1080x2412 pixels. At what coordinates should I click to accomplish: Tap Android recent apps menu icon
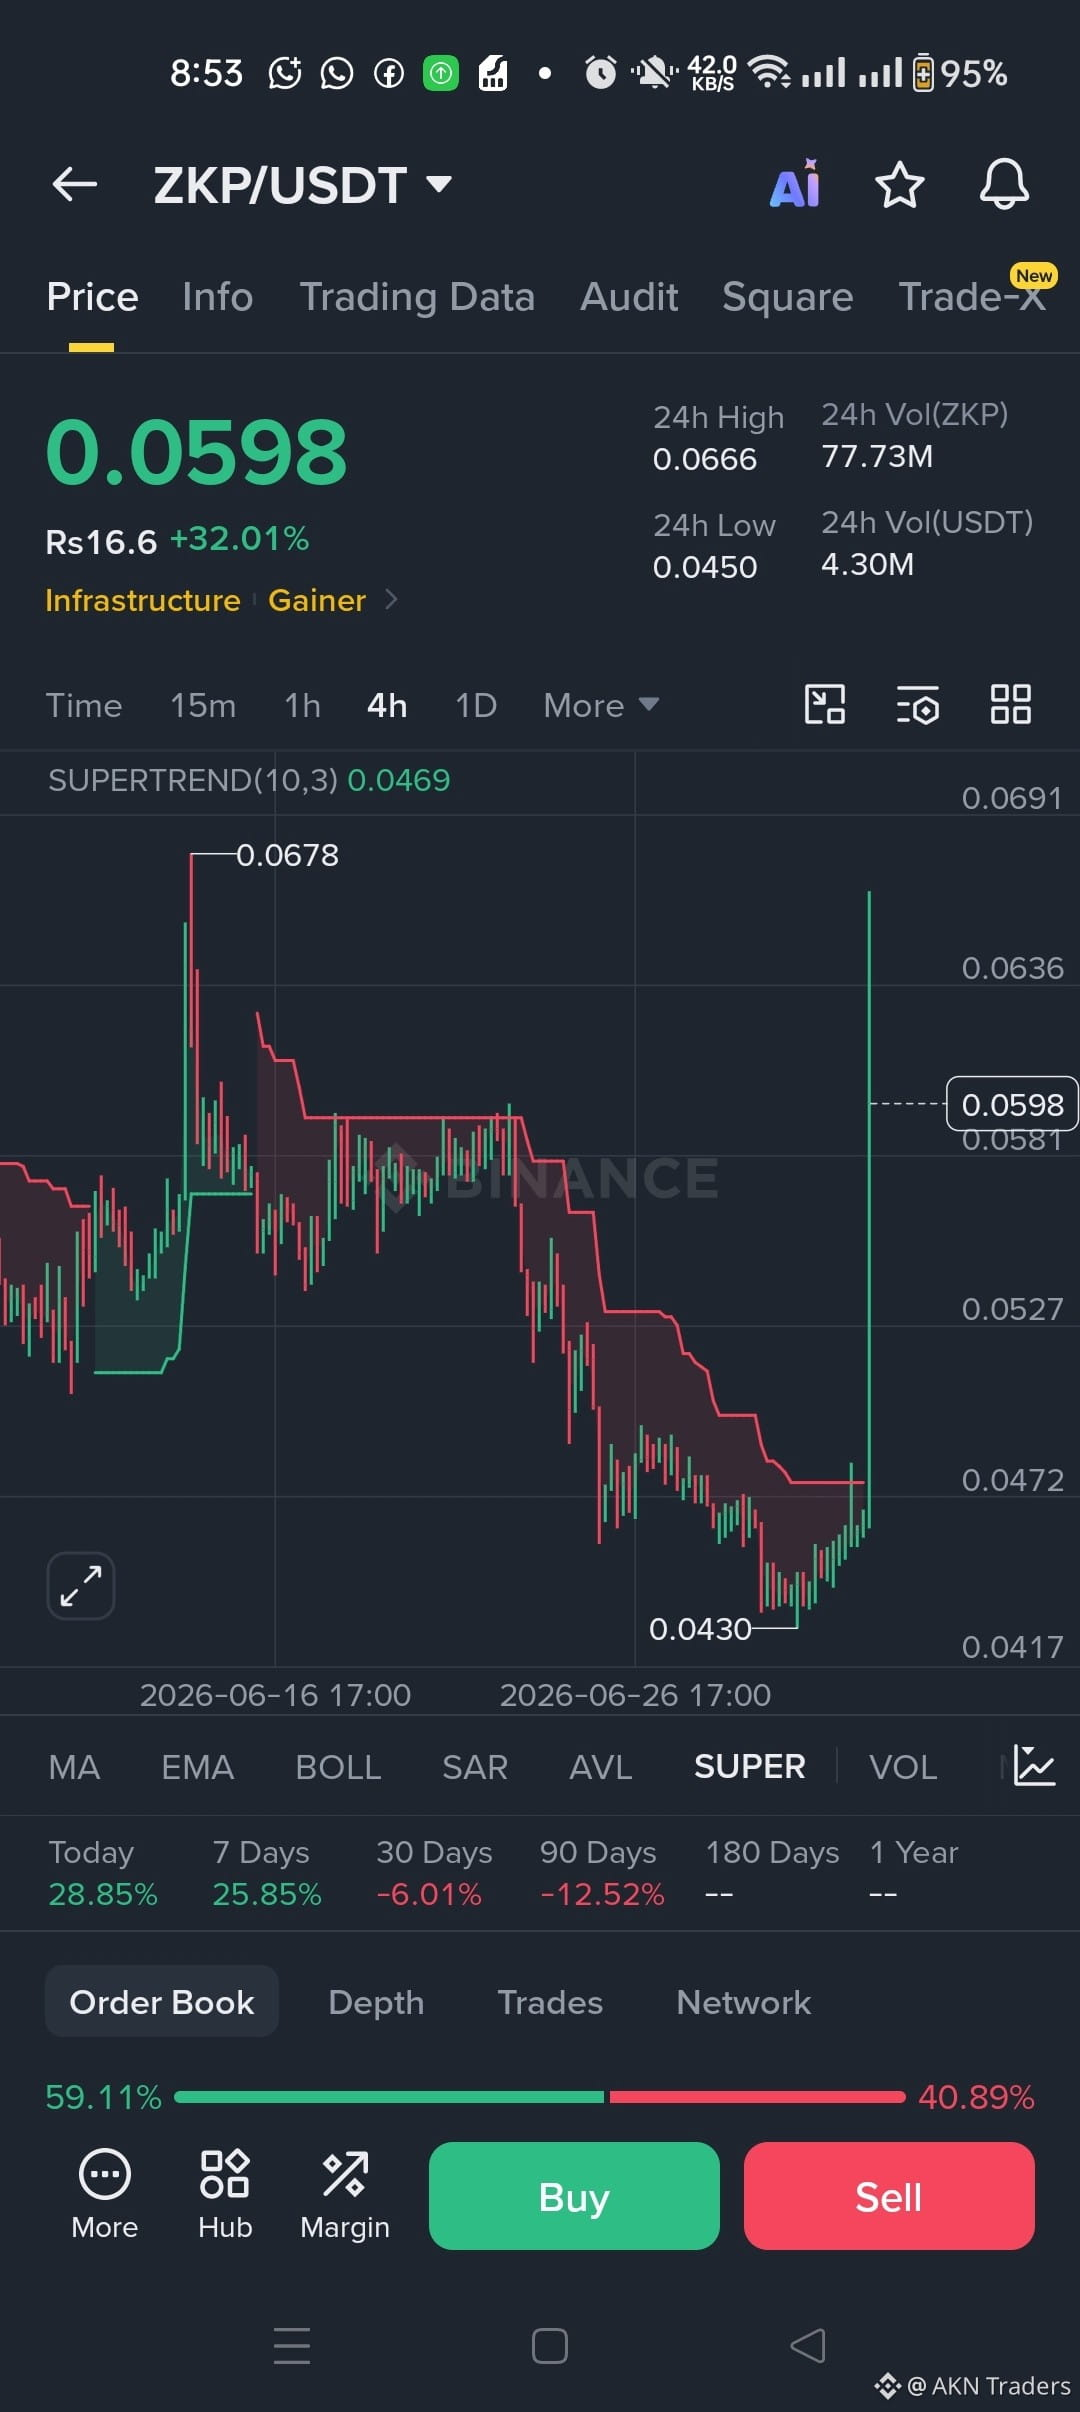[x=292, y=2345]
